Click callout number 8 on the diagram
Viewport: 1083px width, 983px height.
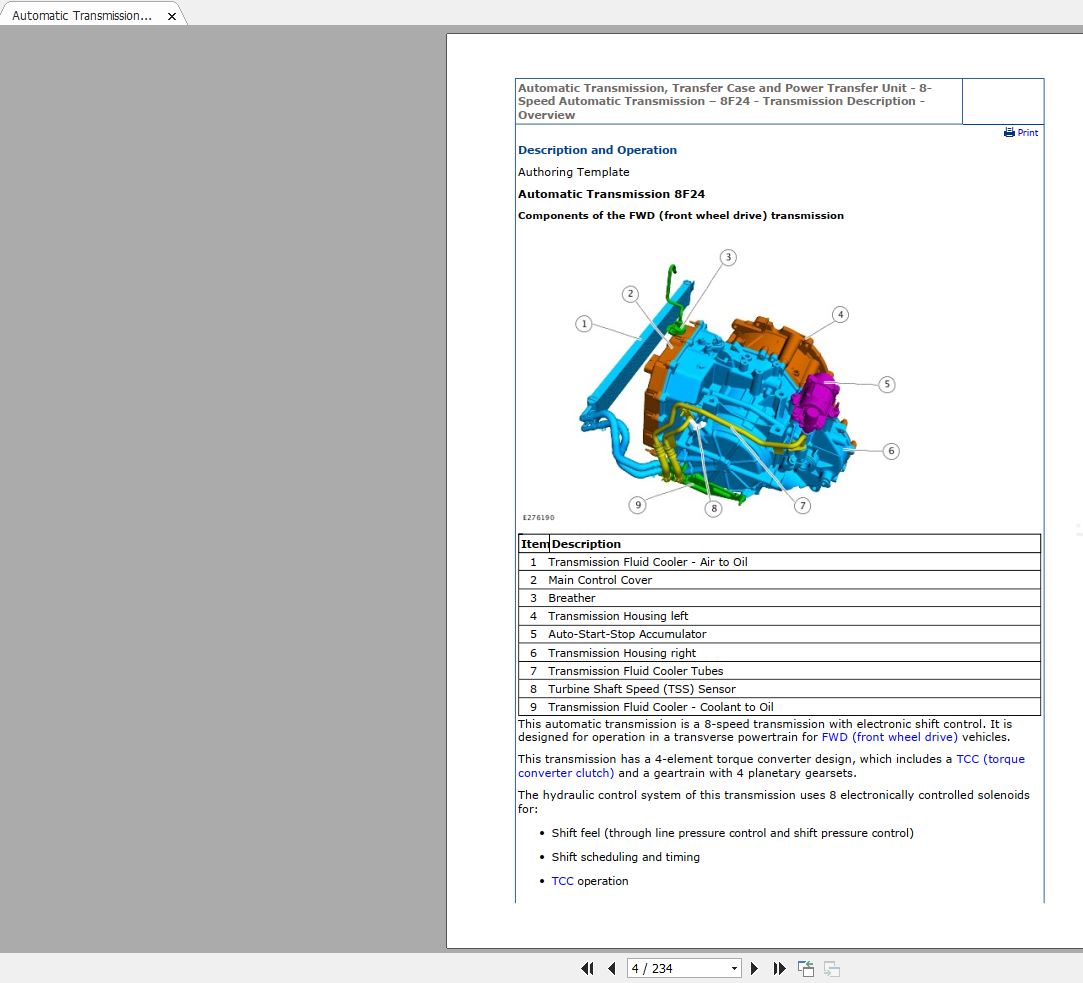click(713, 508)
